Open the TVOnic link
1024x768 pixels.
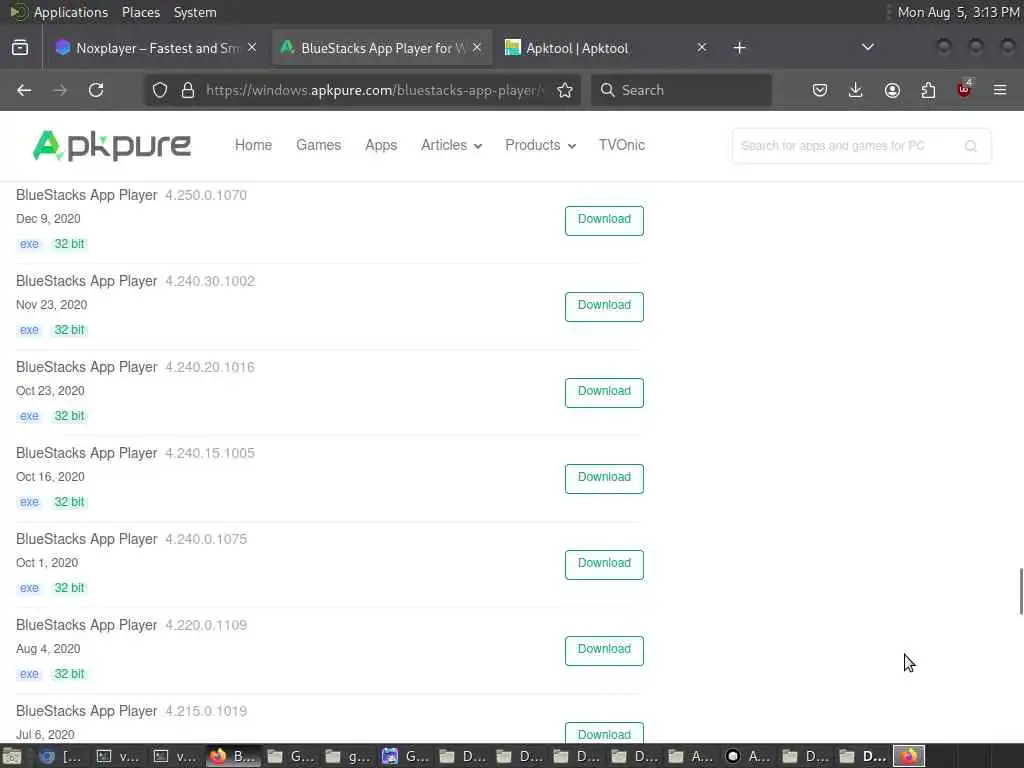click(x=622, y=145)
